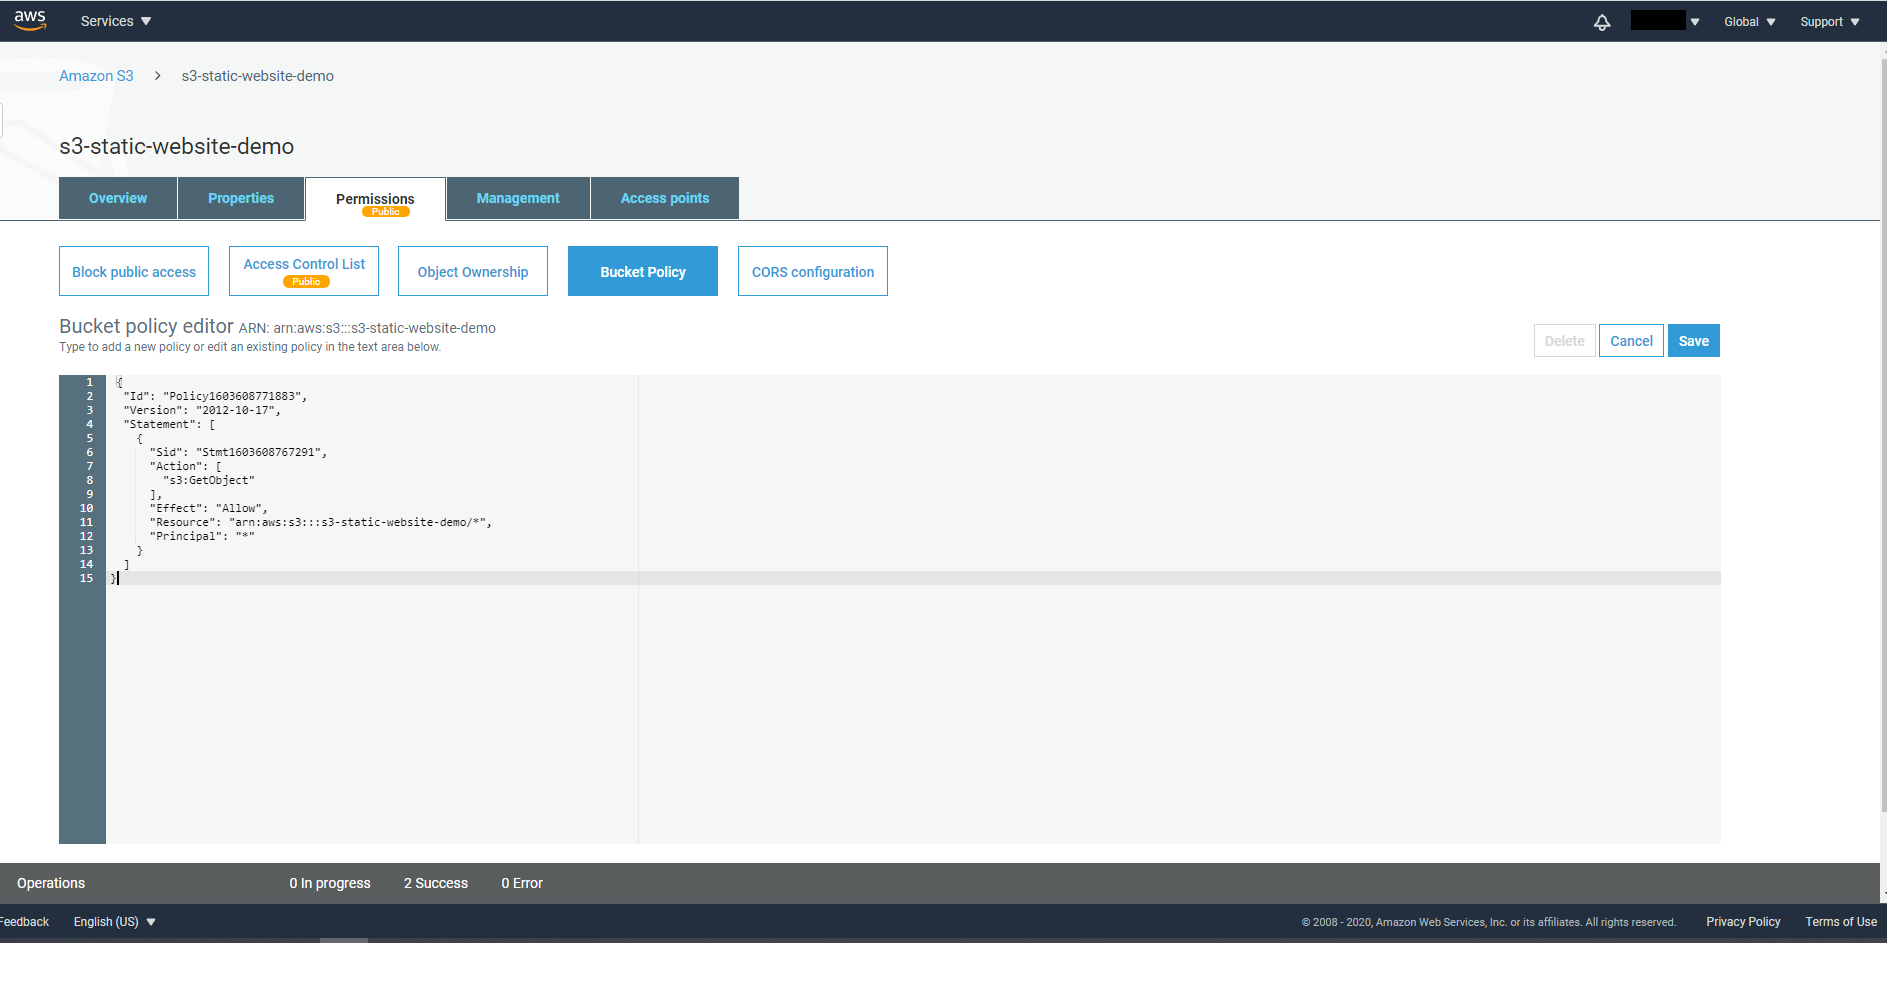Screen dimensions: 1887x1008
Task: Click the "Statement": [ line
Action: click(x=169, y=424)
